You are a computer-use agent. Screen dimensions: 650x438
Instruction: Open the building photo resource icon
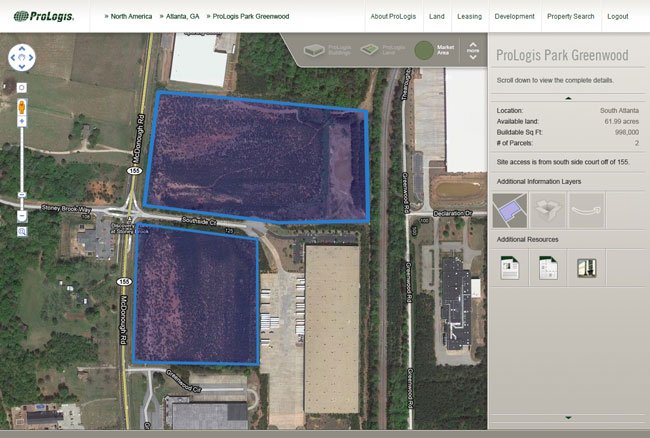pos(587,268)
